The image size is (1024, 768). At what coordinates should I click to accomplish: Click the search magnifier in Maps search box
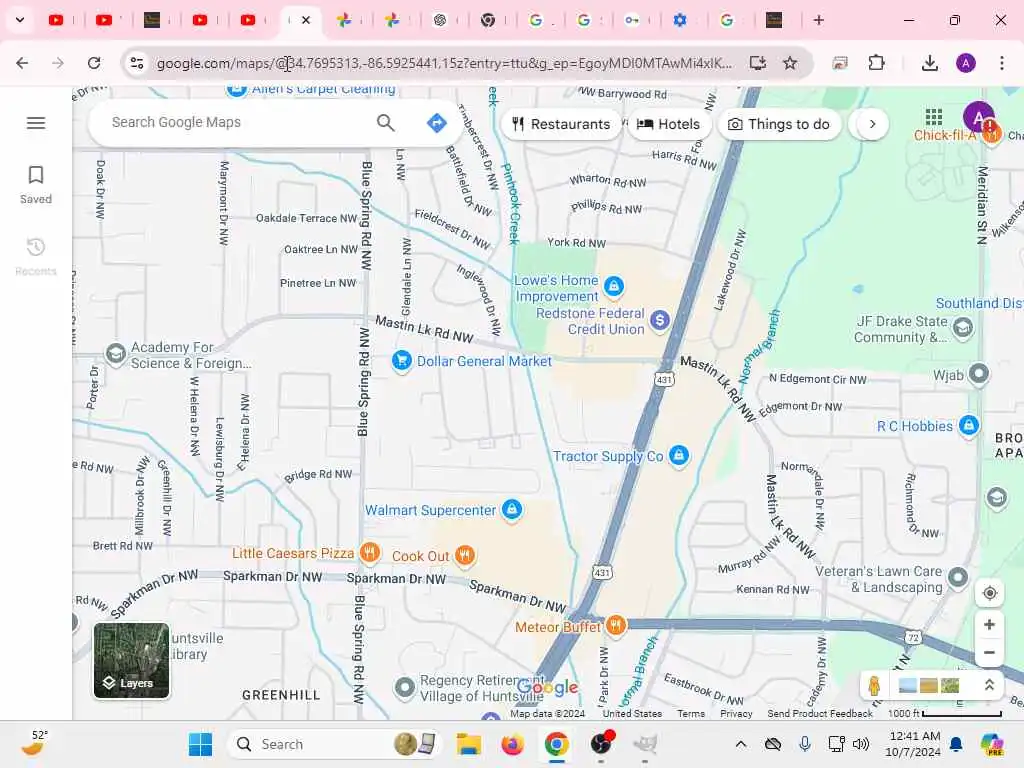pos(385,122)
